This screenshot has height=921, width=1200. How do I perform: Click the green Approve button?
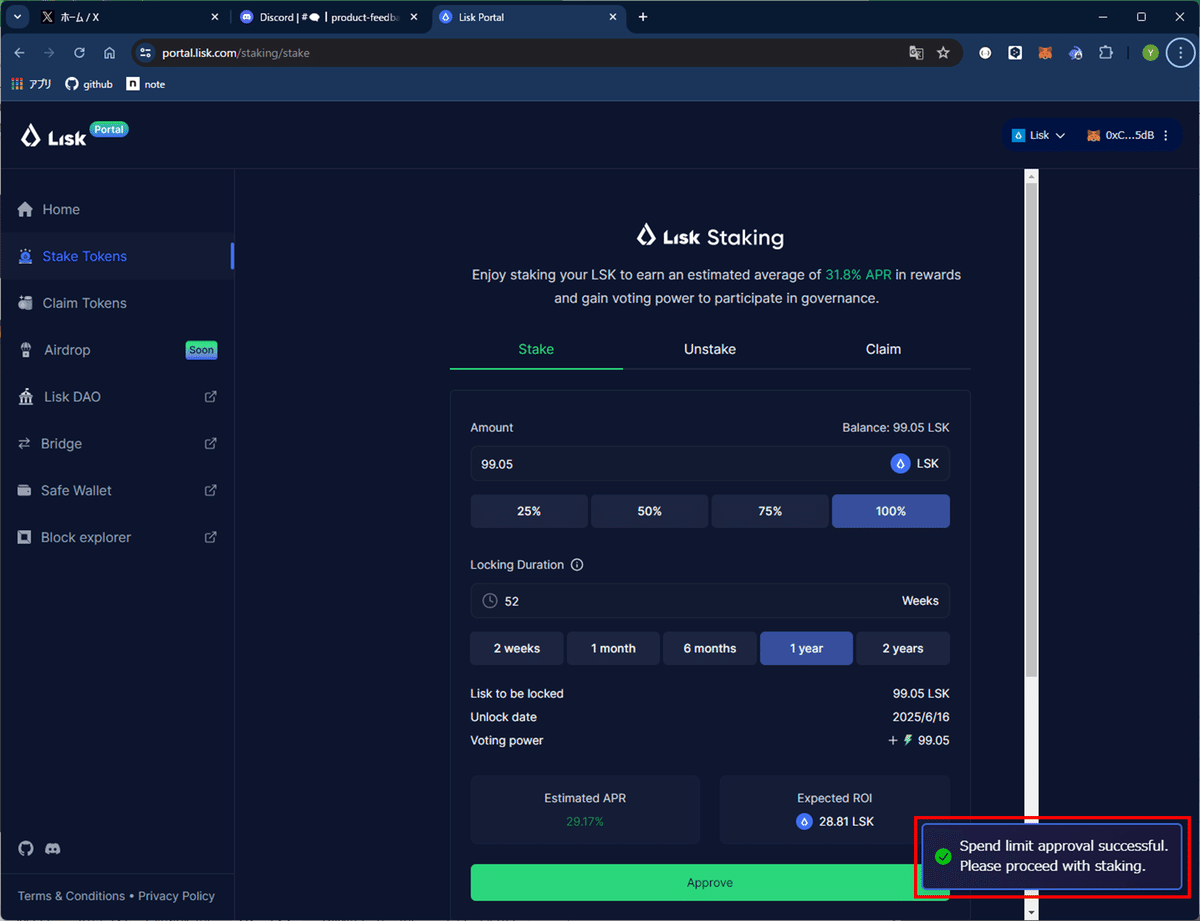710,883
